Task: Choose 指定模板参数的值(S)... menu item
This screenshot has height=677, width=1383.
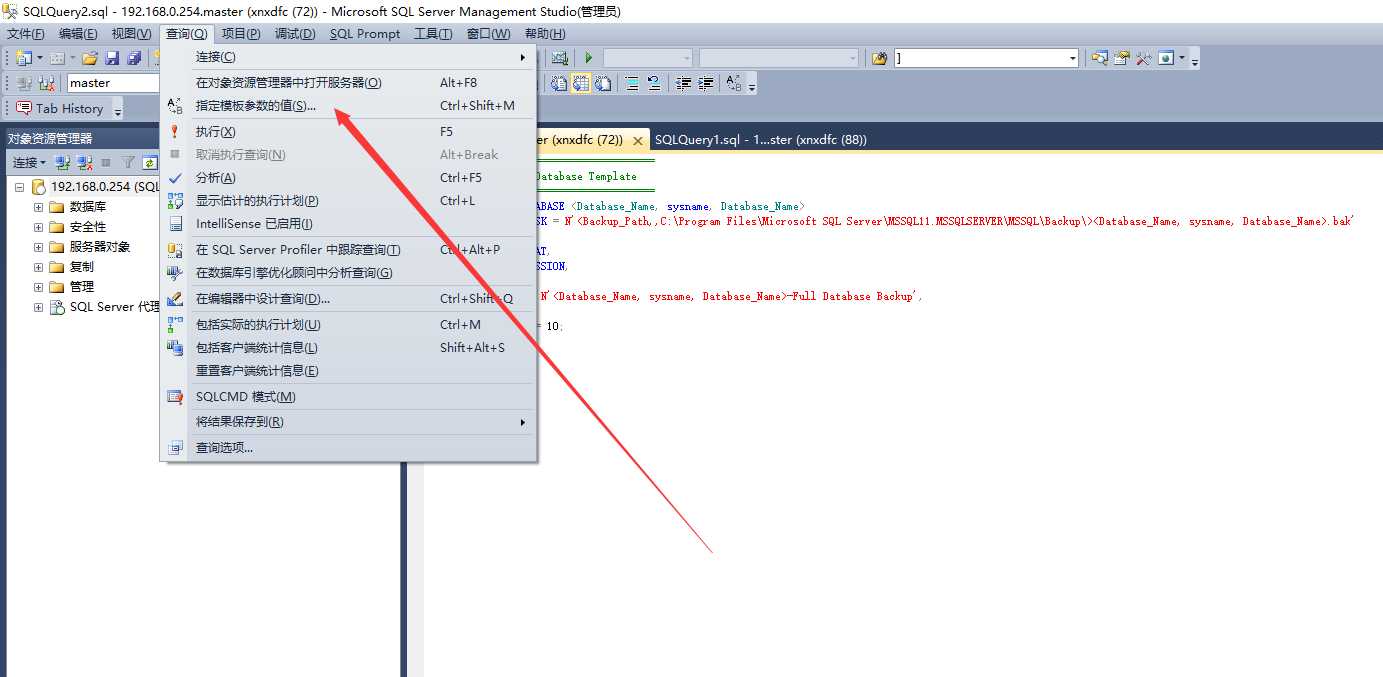Action: (x=348, y=106)
